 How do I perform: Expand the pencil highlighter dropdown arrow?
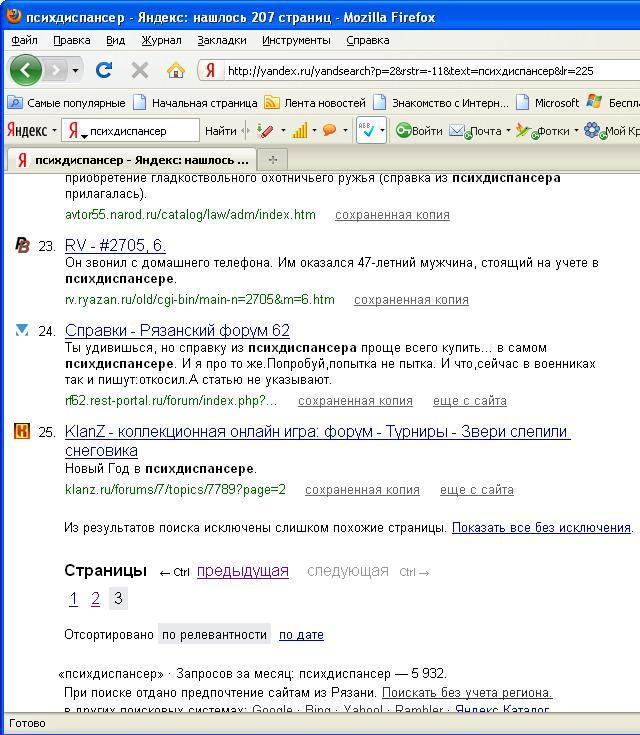click(283, 130)
